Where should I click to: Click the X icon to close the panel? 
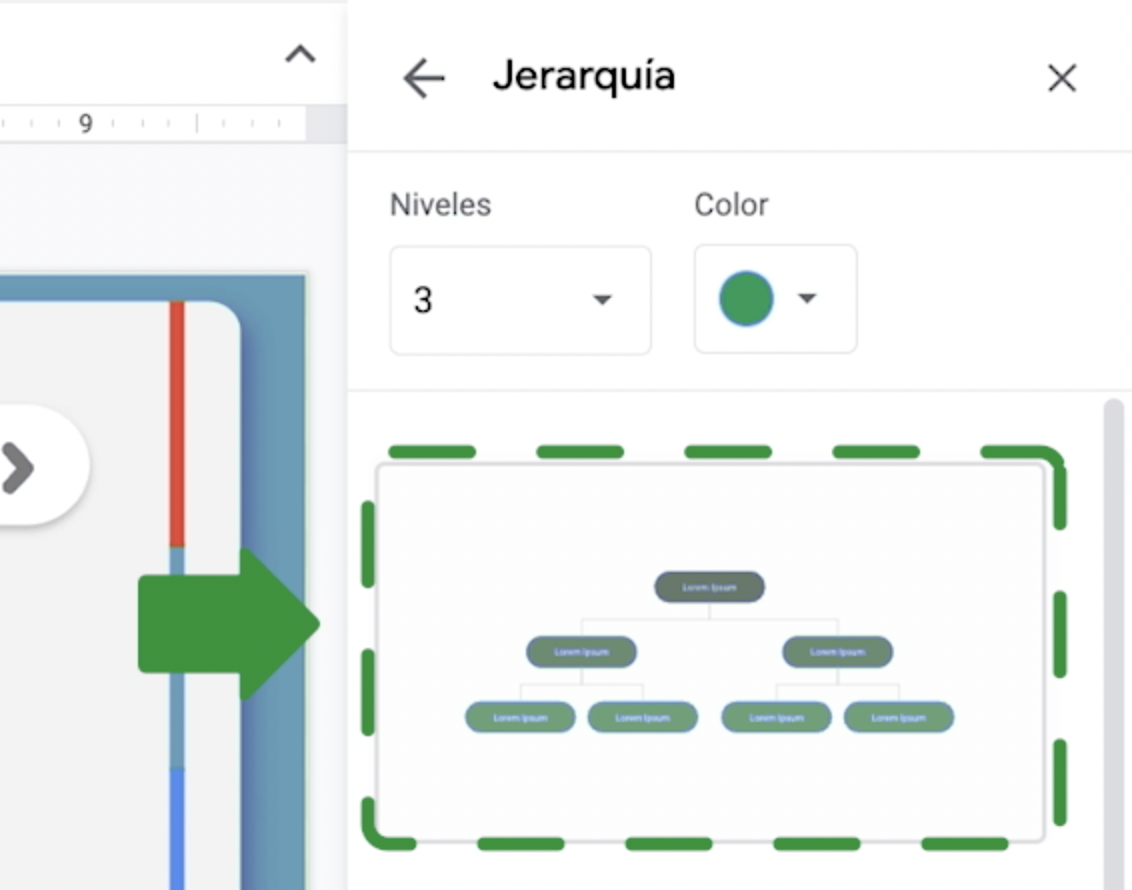point(1062,78)
